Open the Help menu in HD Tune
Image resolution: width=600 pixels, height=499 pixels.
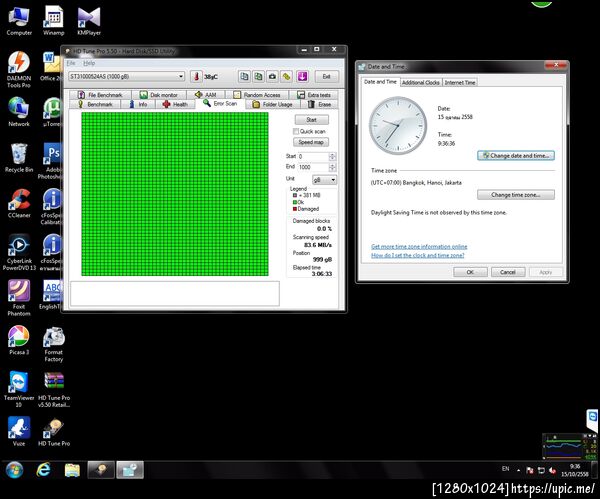[89, 63]
